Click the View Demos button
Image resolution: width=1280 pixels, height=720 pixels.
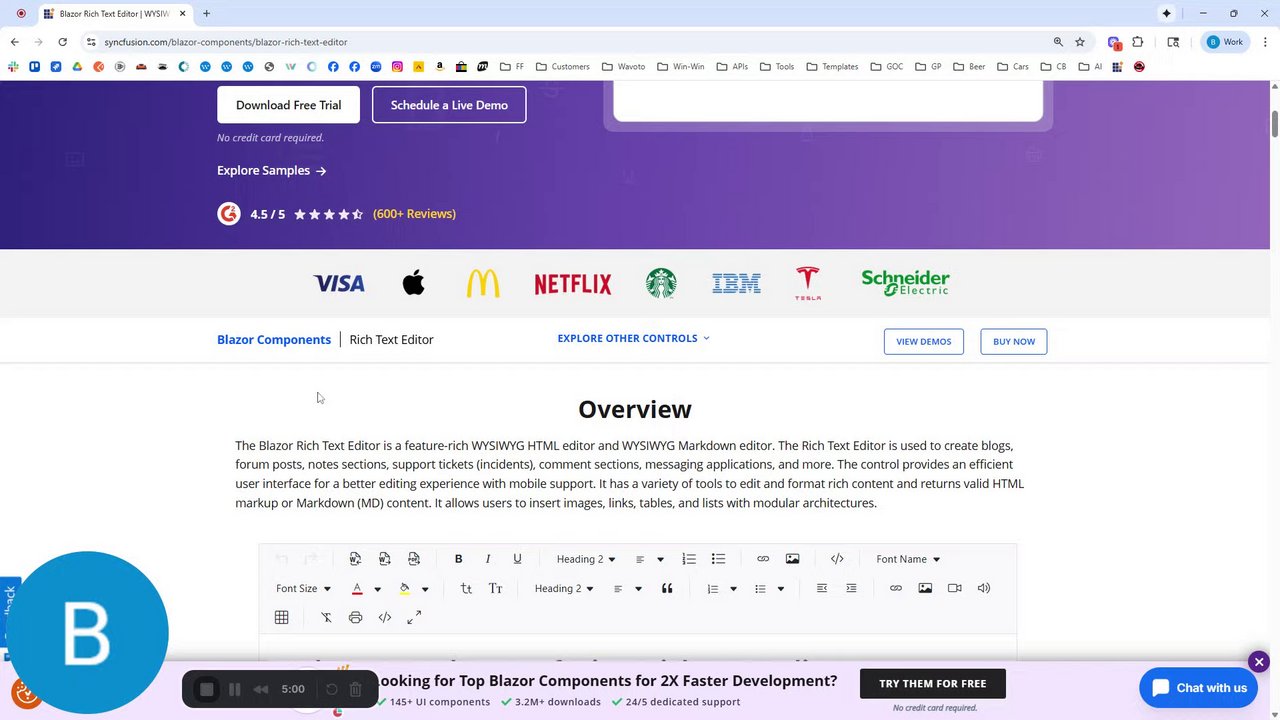point(924,341)
